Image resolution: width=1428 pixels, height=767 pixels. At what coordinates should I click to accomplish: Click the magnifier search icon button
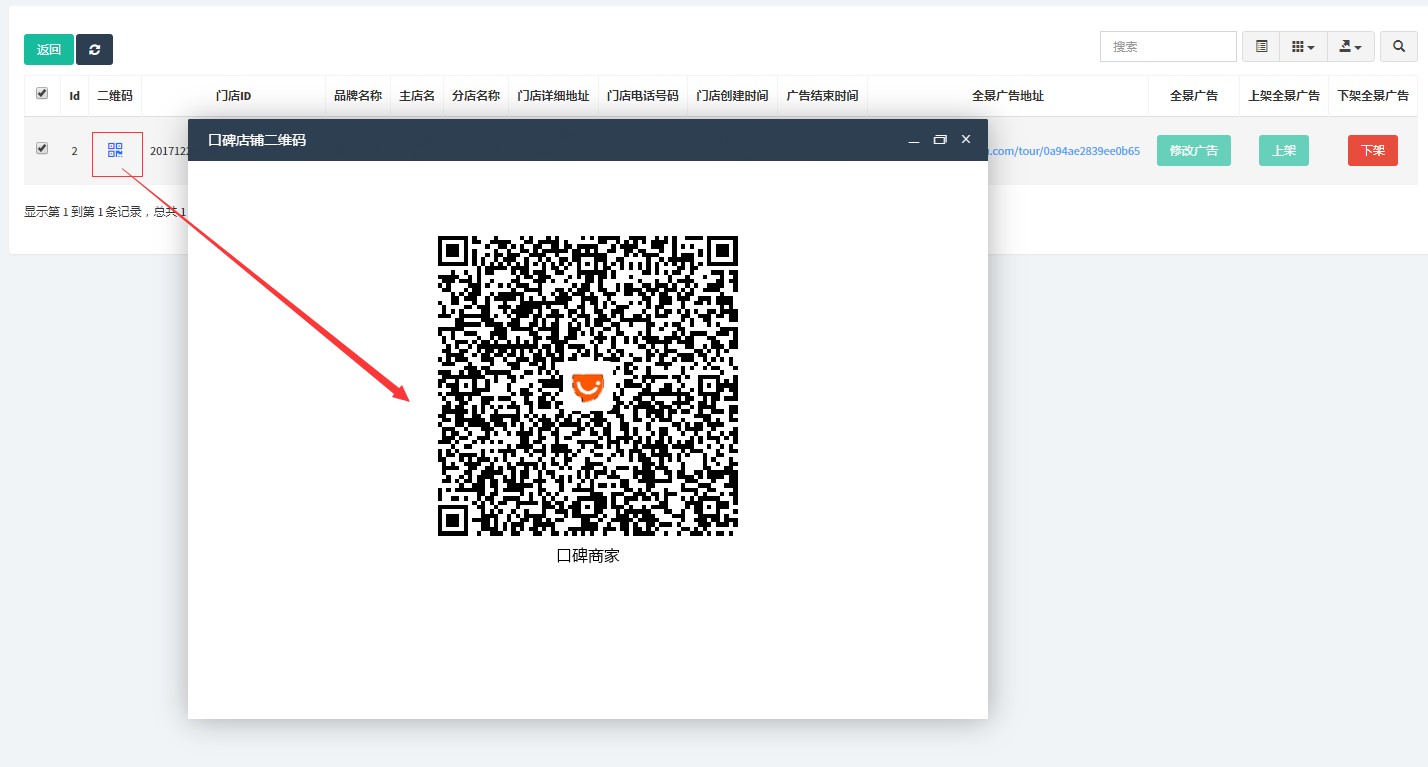(x=1399, y=46)
